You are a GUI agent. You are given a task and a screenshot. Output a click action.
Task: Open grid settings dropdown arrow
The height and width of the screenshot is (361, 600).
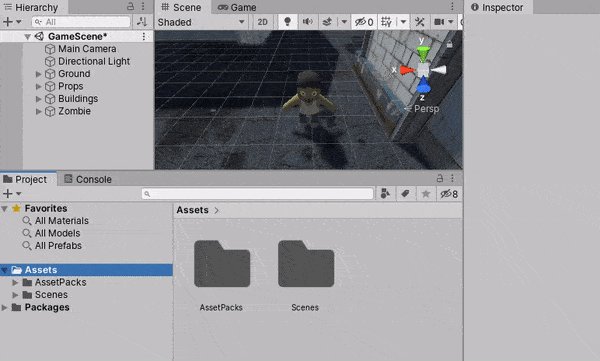click(x=403, y=22)
